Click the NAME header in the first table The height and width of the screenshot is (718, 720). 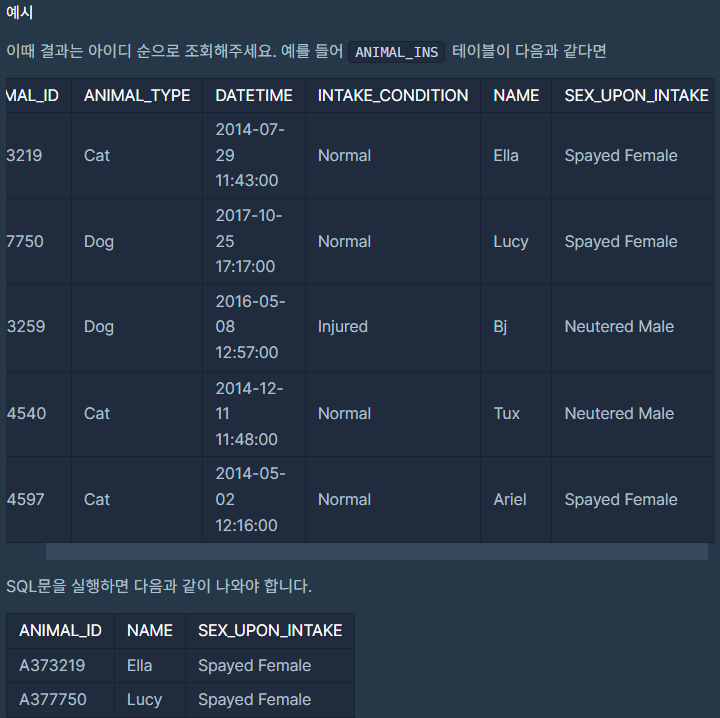pyautogui.click(x=516, y=95)
